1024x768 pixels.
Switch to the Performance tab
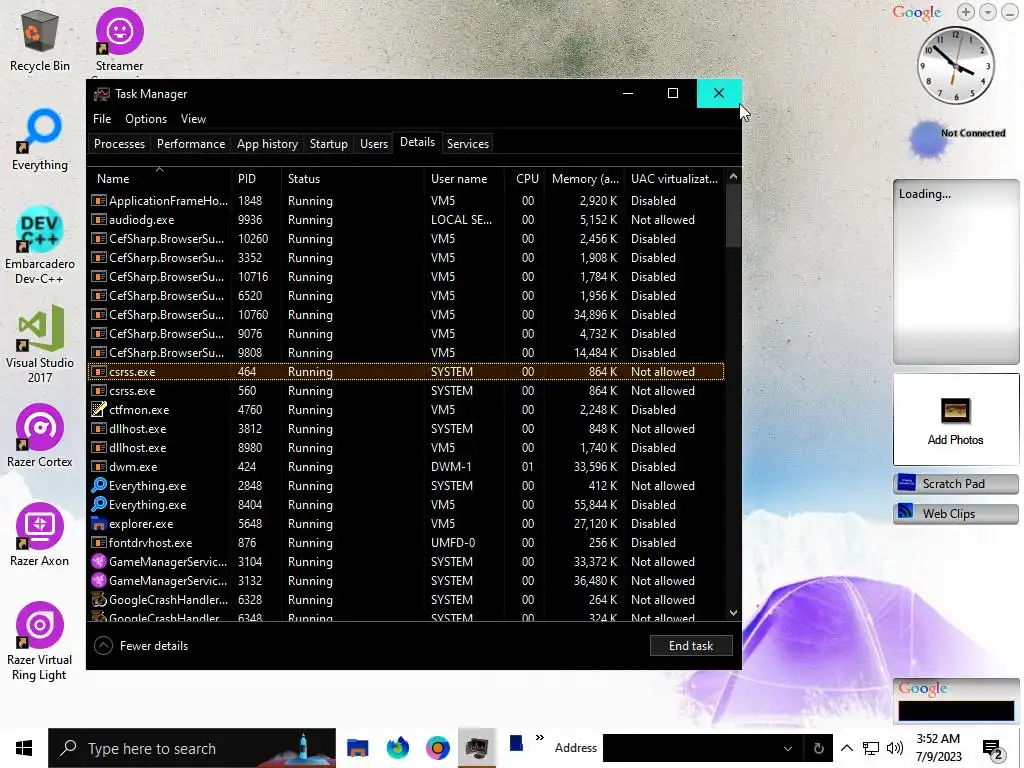pyautogui.click(x=191, y=144)
